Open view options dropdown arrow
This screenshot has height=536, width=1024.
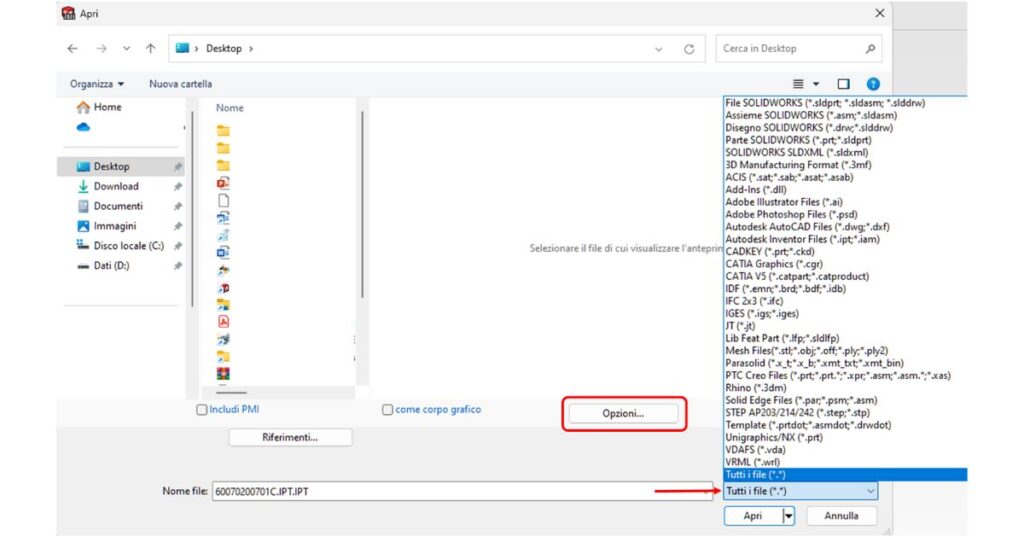point(816,84)
